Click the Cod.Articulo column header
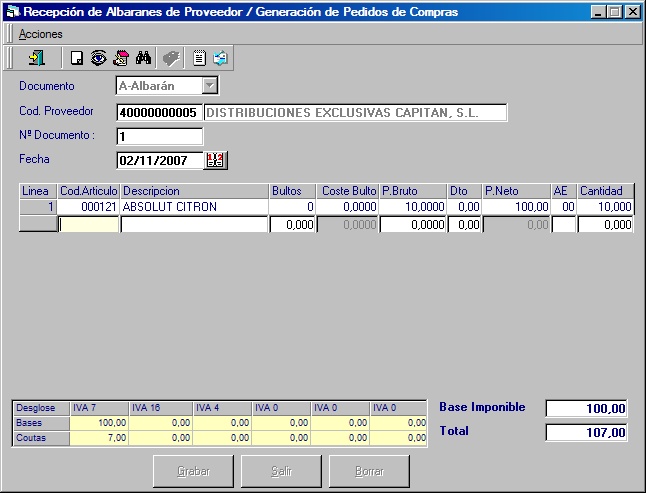Screen dimensions: 646x493 [x=89, y=191]
